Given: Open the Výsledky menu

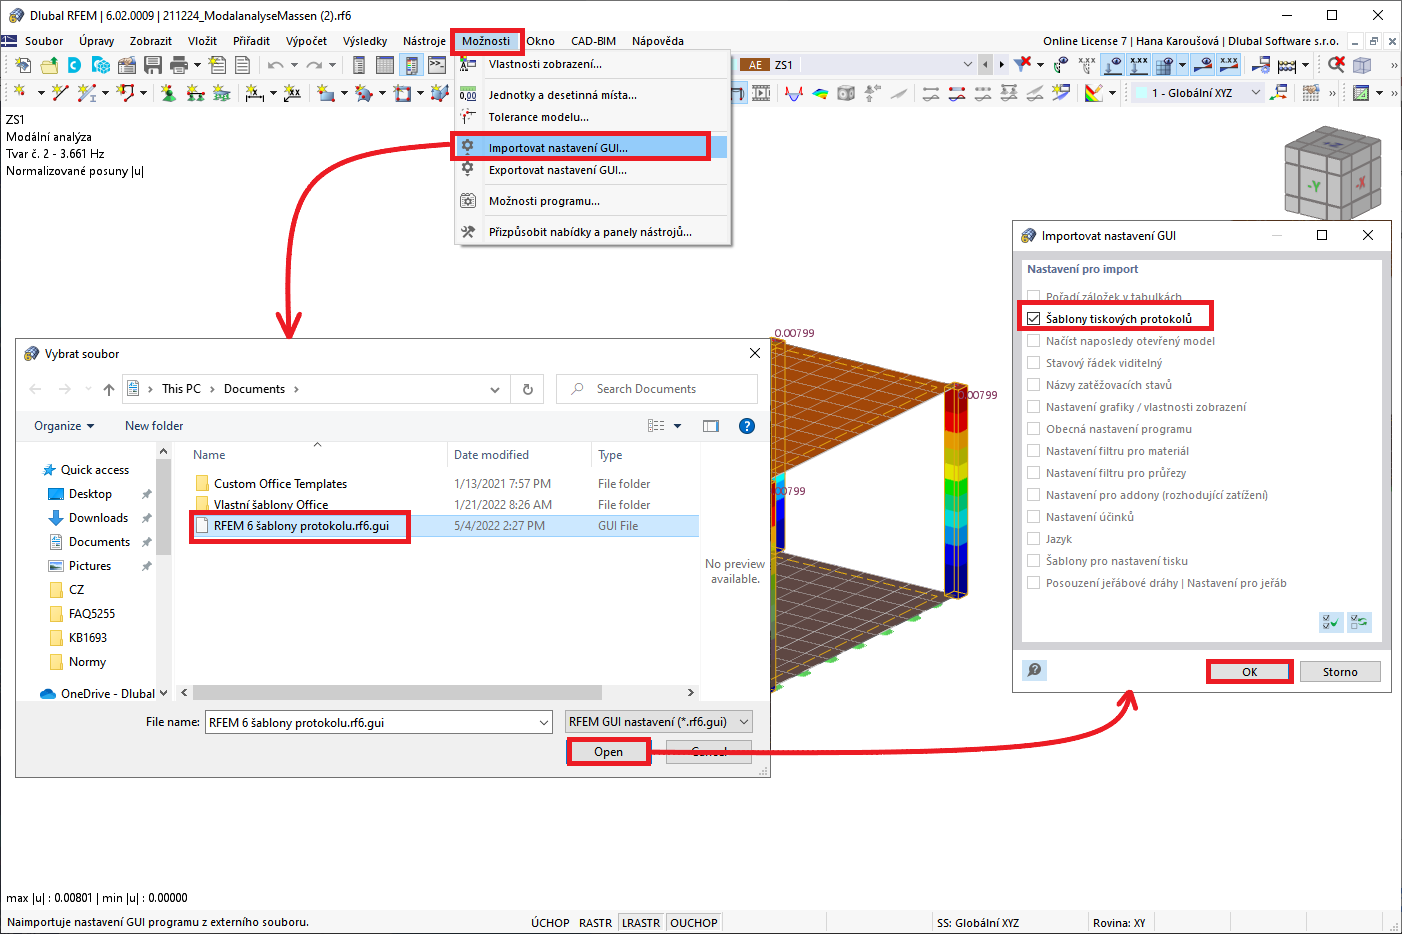Looking at the screenshot, I should [365, 41].
